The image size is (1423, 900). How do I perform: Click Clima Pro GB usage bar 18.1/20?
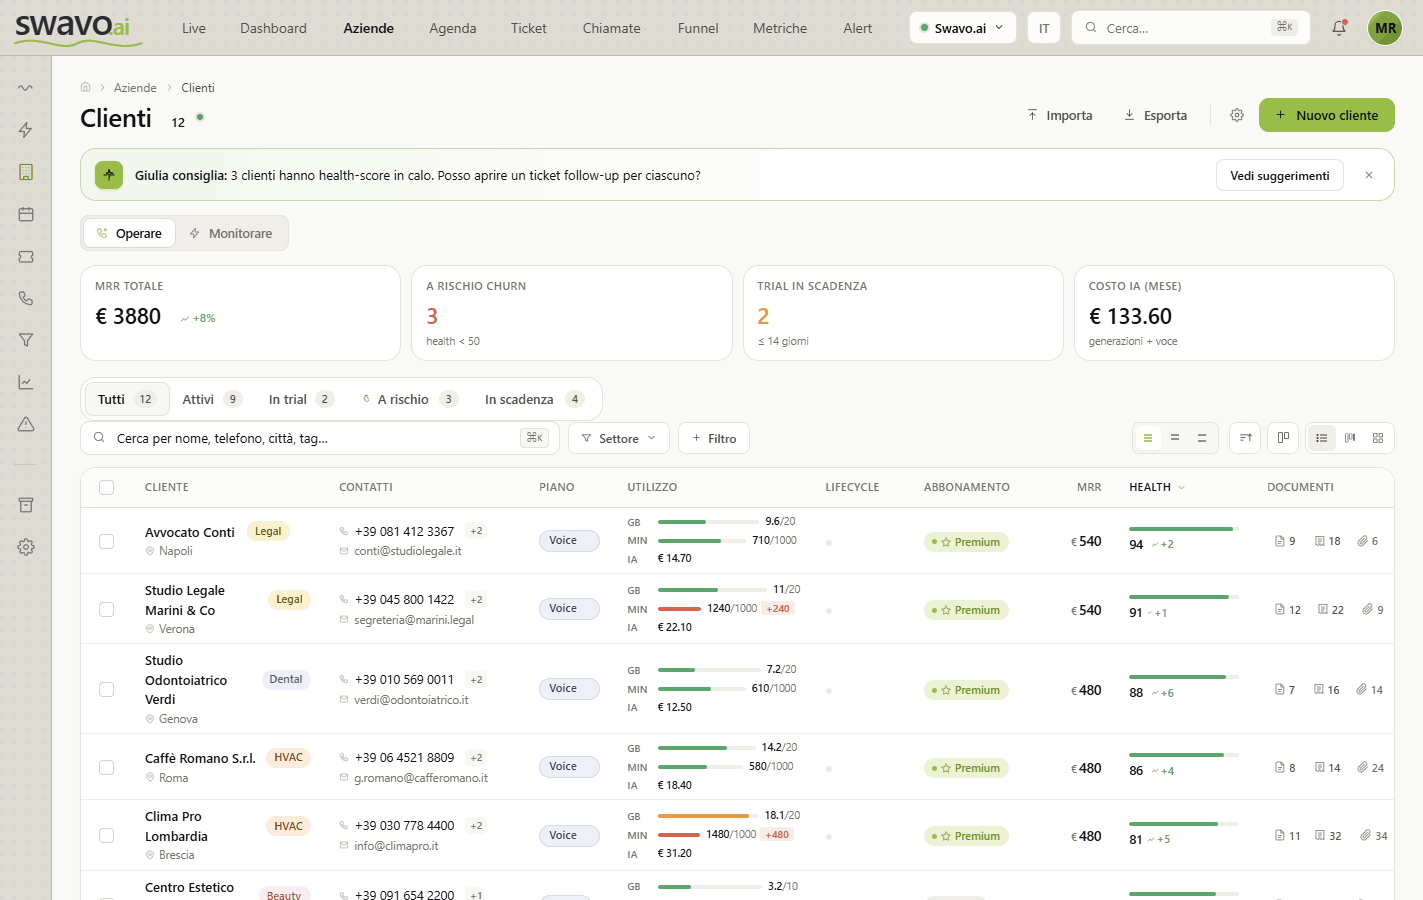click(x=708, y=816)
